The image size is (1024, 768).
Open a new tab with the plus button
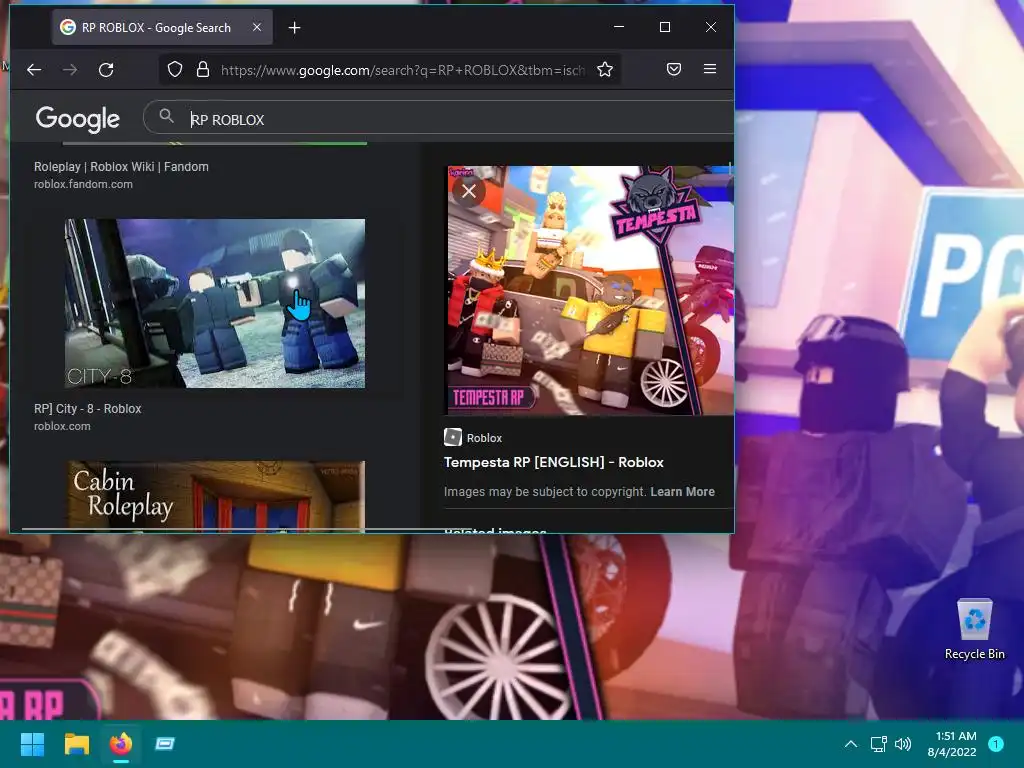point(295,27)
